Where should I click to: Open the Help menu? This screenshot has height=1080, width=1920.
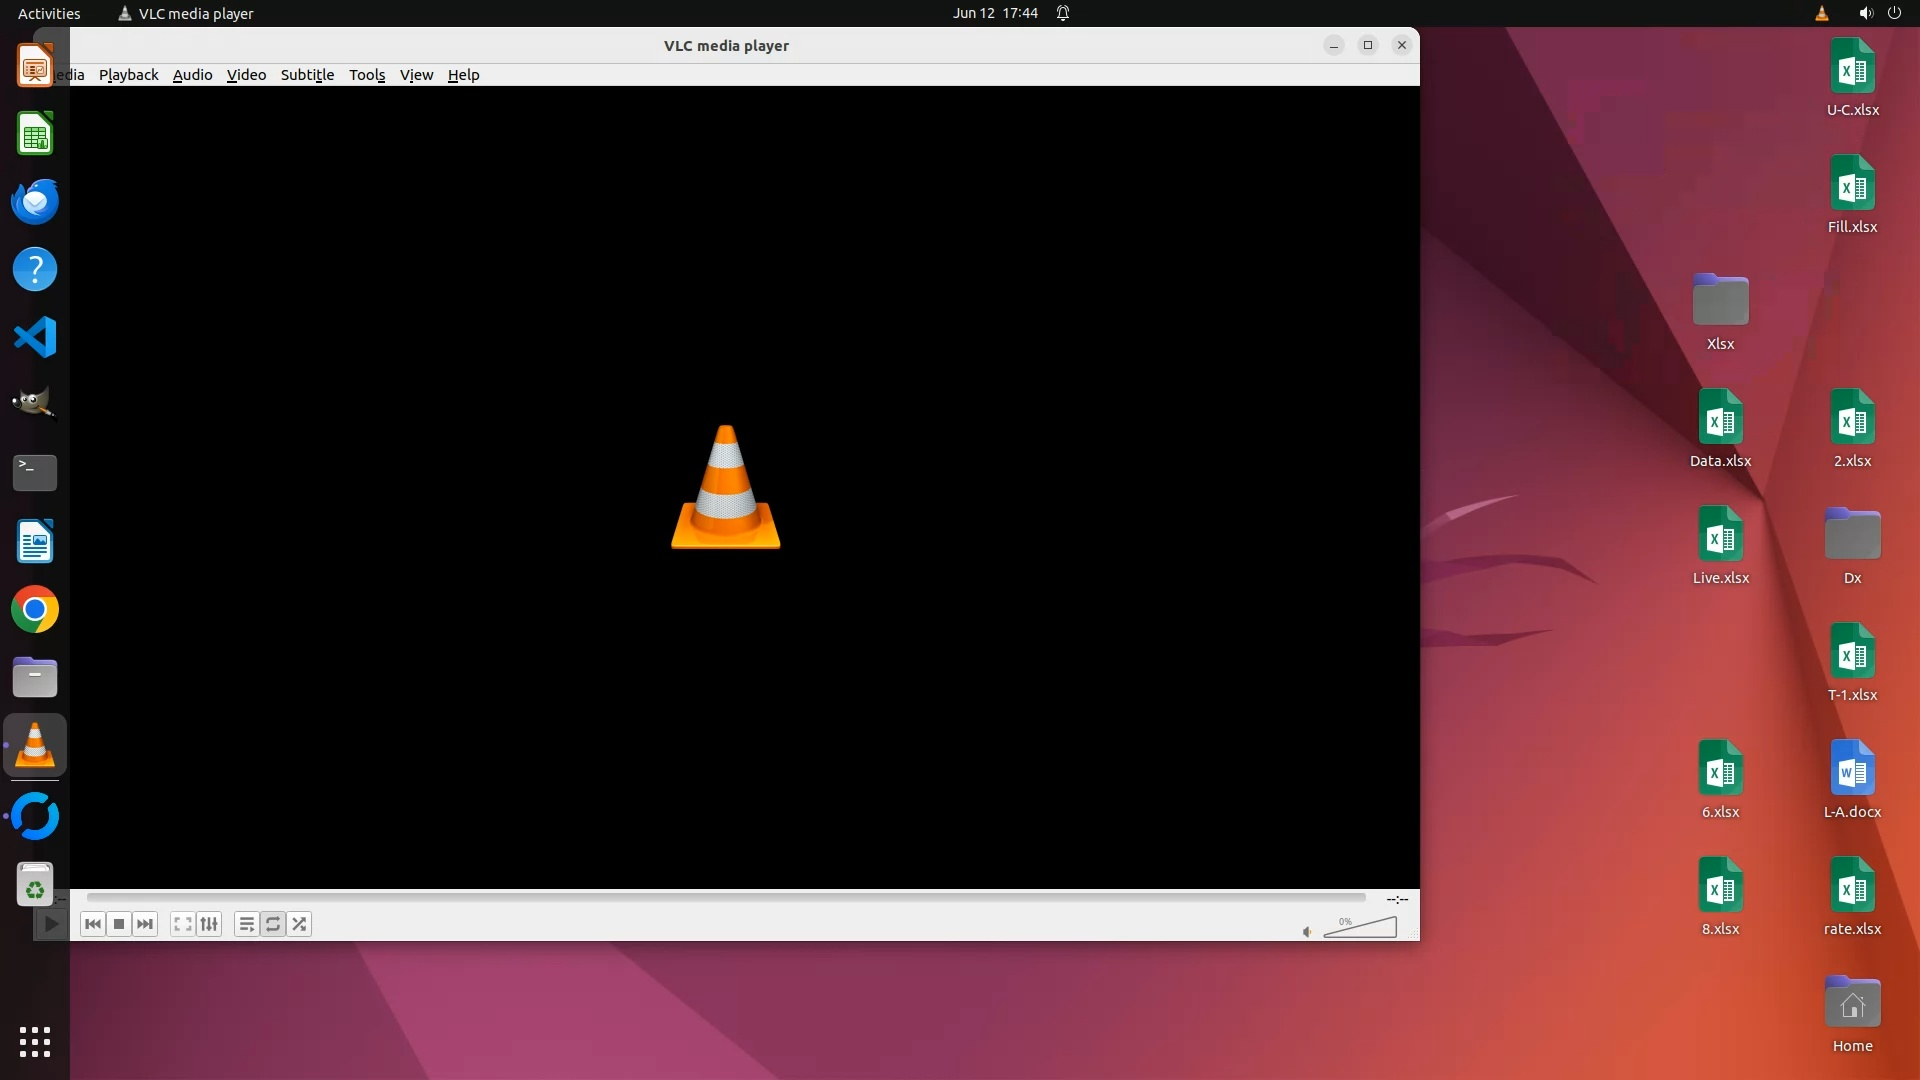click(463, 75)
